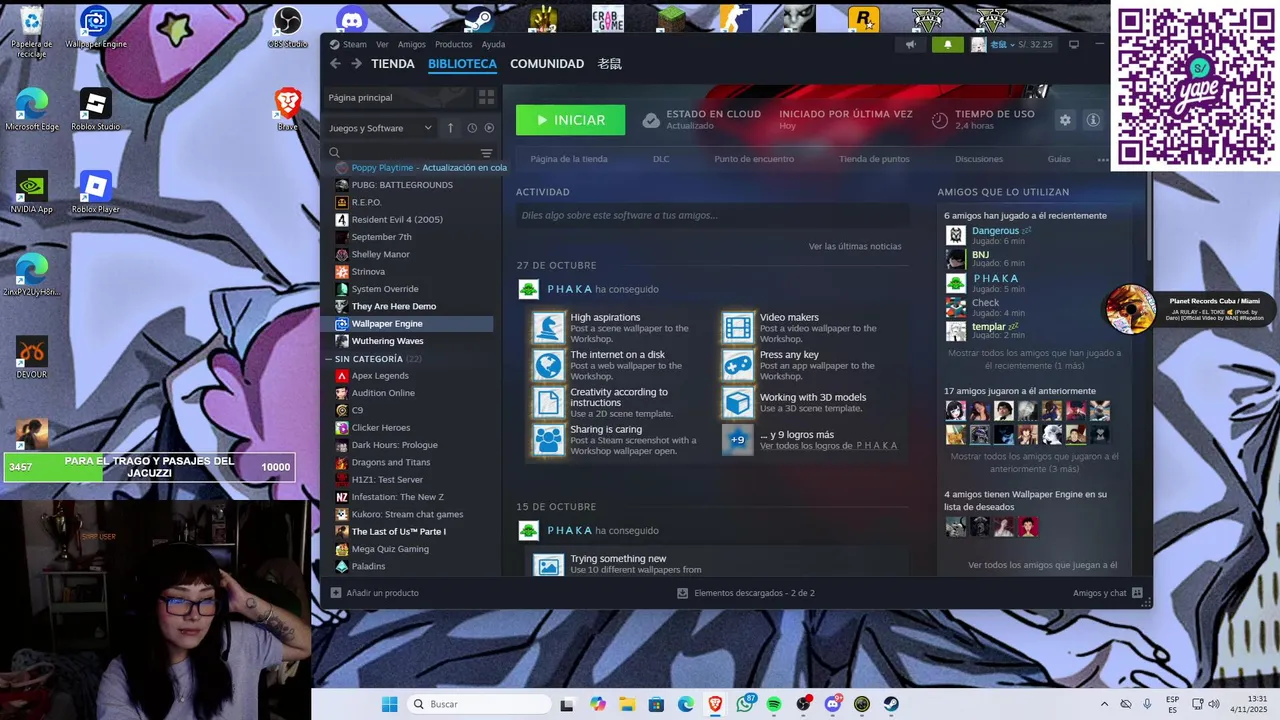
Task: Open the DEVOUR desktop shortcut
Action: coord(31,358)
